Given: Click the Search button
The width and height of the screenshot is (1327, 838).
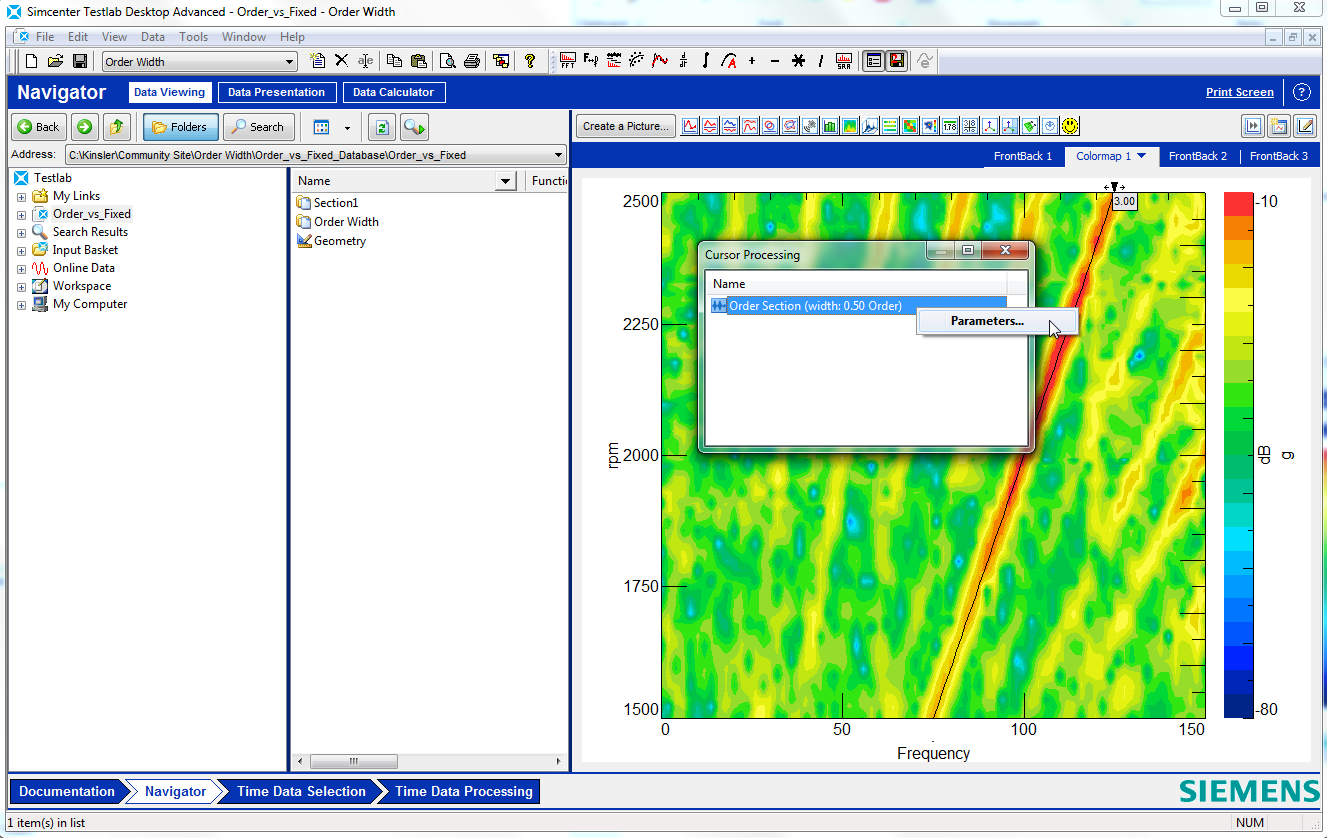Looking at the screenshot, I should (259, 127).
